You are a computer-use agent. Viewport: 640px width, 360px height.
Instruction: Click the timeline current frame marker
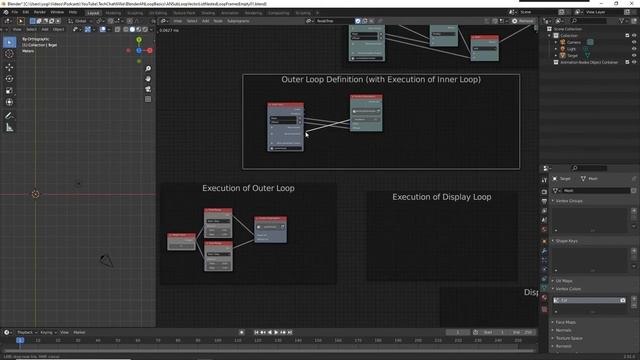coord(20,340)
